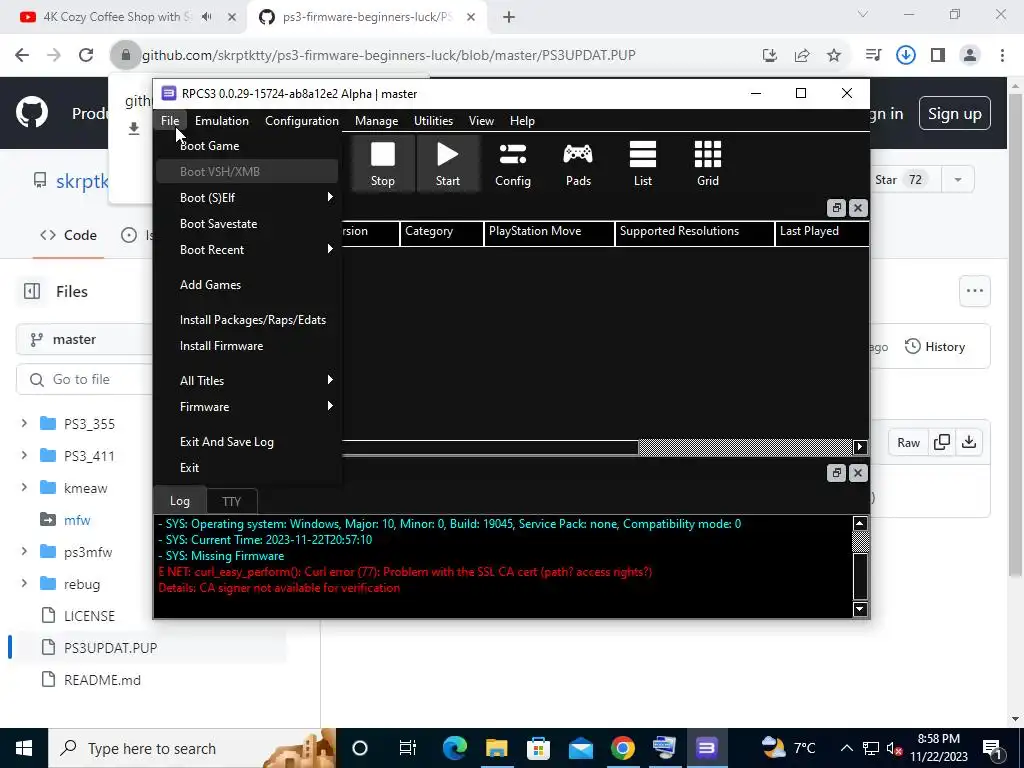This screenshot has width=1024, height=768.
Task: Click the Stop button in RPCS3 toolbar
Action: click(x=383, y=164)
